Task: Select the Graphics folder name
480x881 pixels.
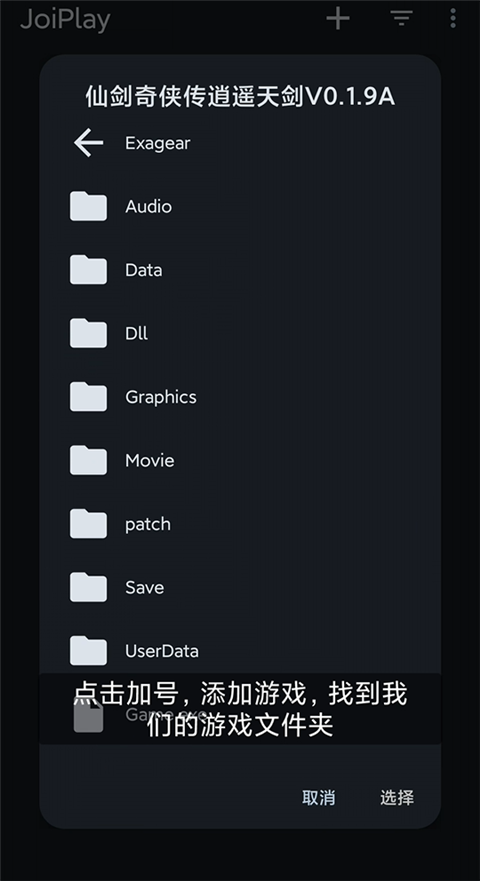Action: pyautogui.click(x=161, y=397)
